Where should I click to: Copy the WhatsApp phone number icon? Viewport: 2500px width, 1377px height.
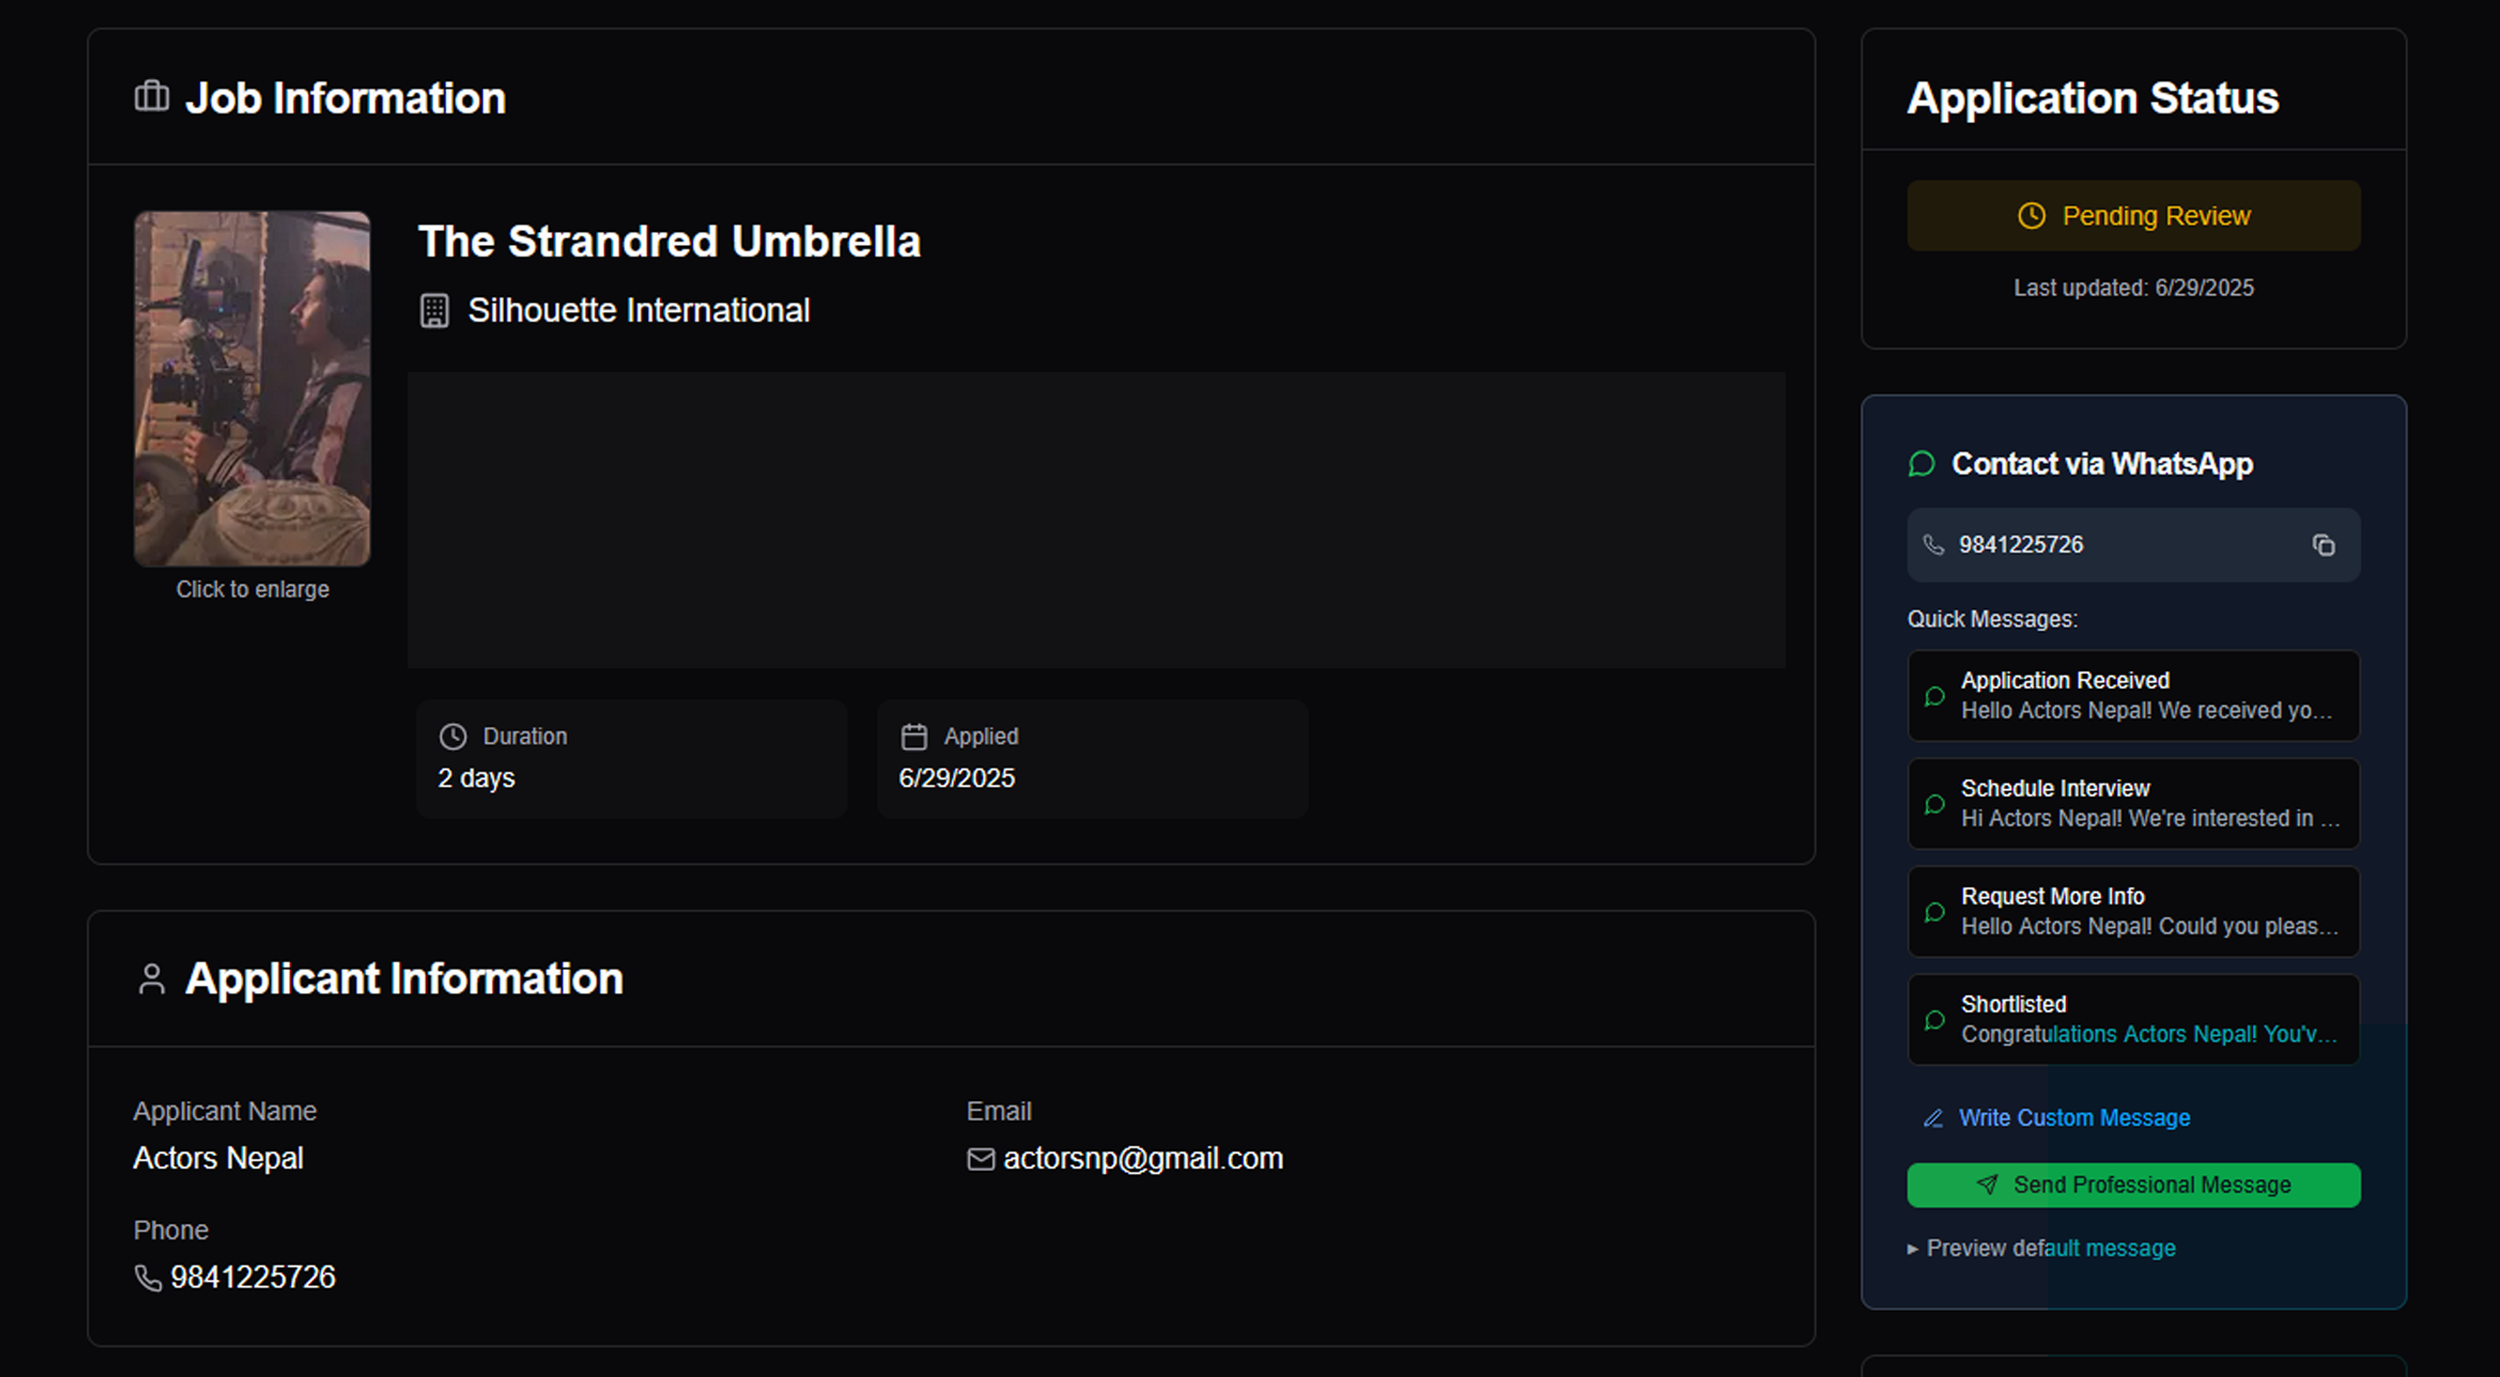tap(2323, 545)
